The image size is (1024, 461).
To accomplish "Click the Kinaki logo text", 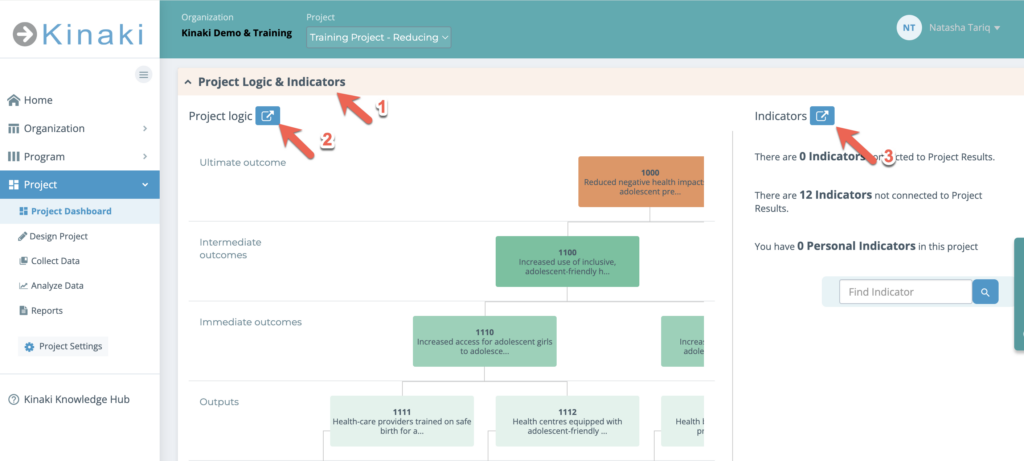I will click(x=92, y=34).
